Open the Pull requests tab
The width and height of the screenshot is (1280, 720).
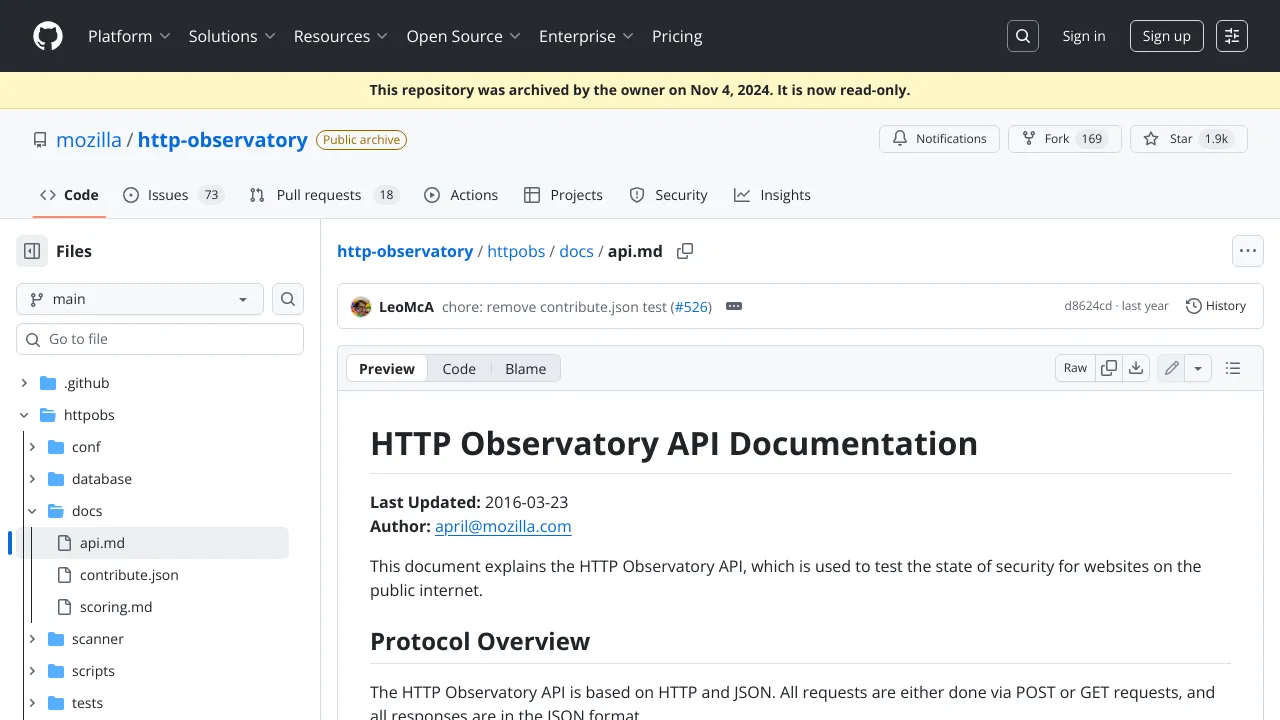click(x=324, y=195)
